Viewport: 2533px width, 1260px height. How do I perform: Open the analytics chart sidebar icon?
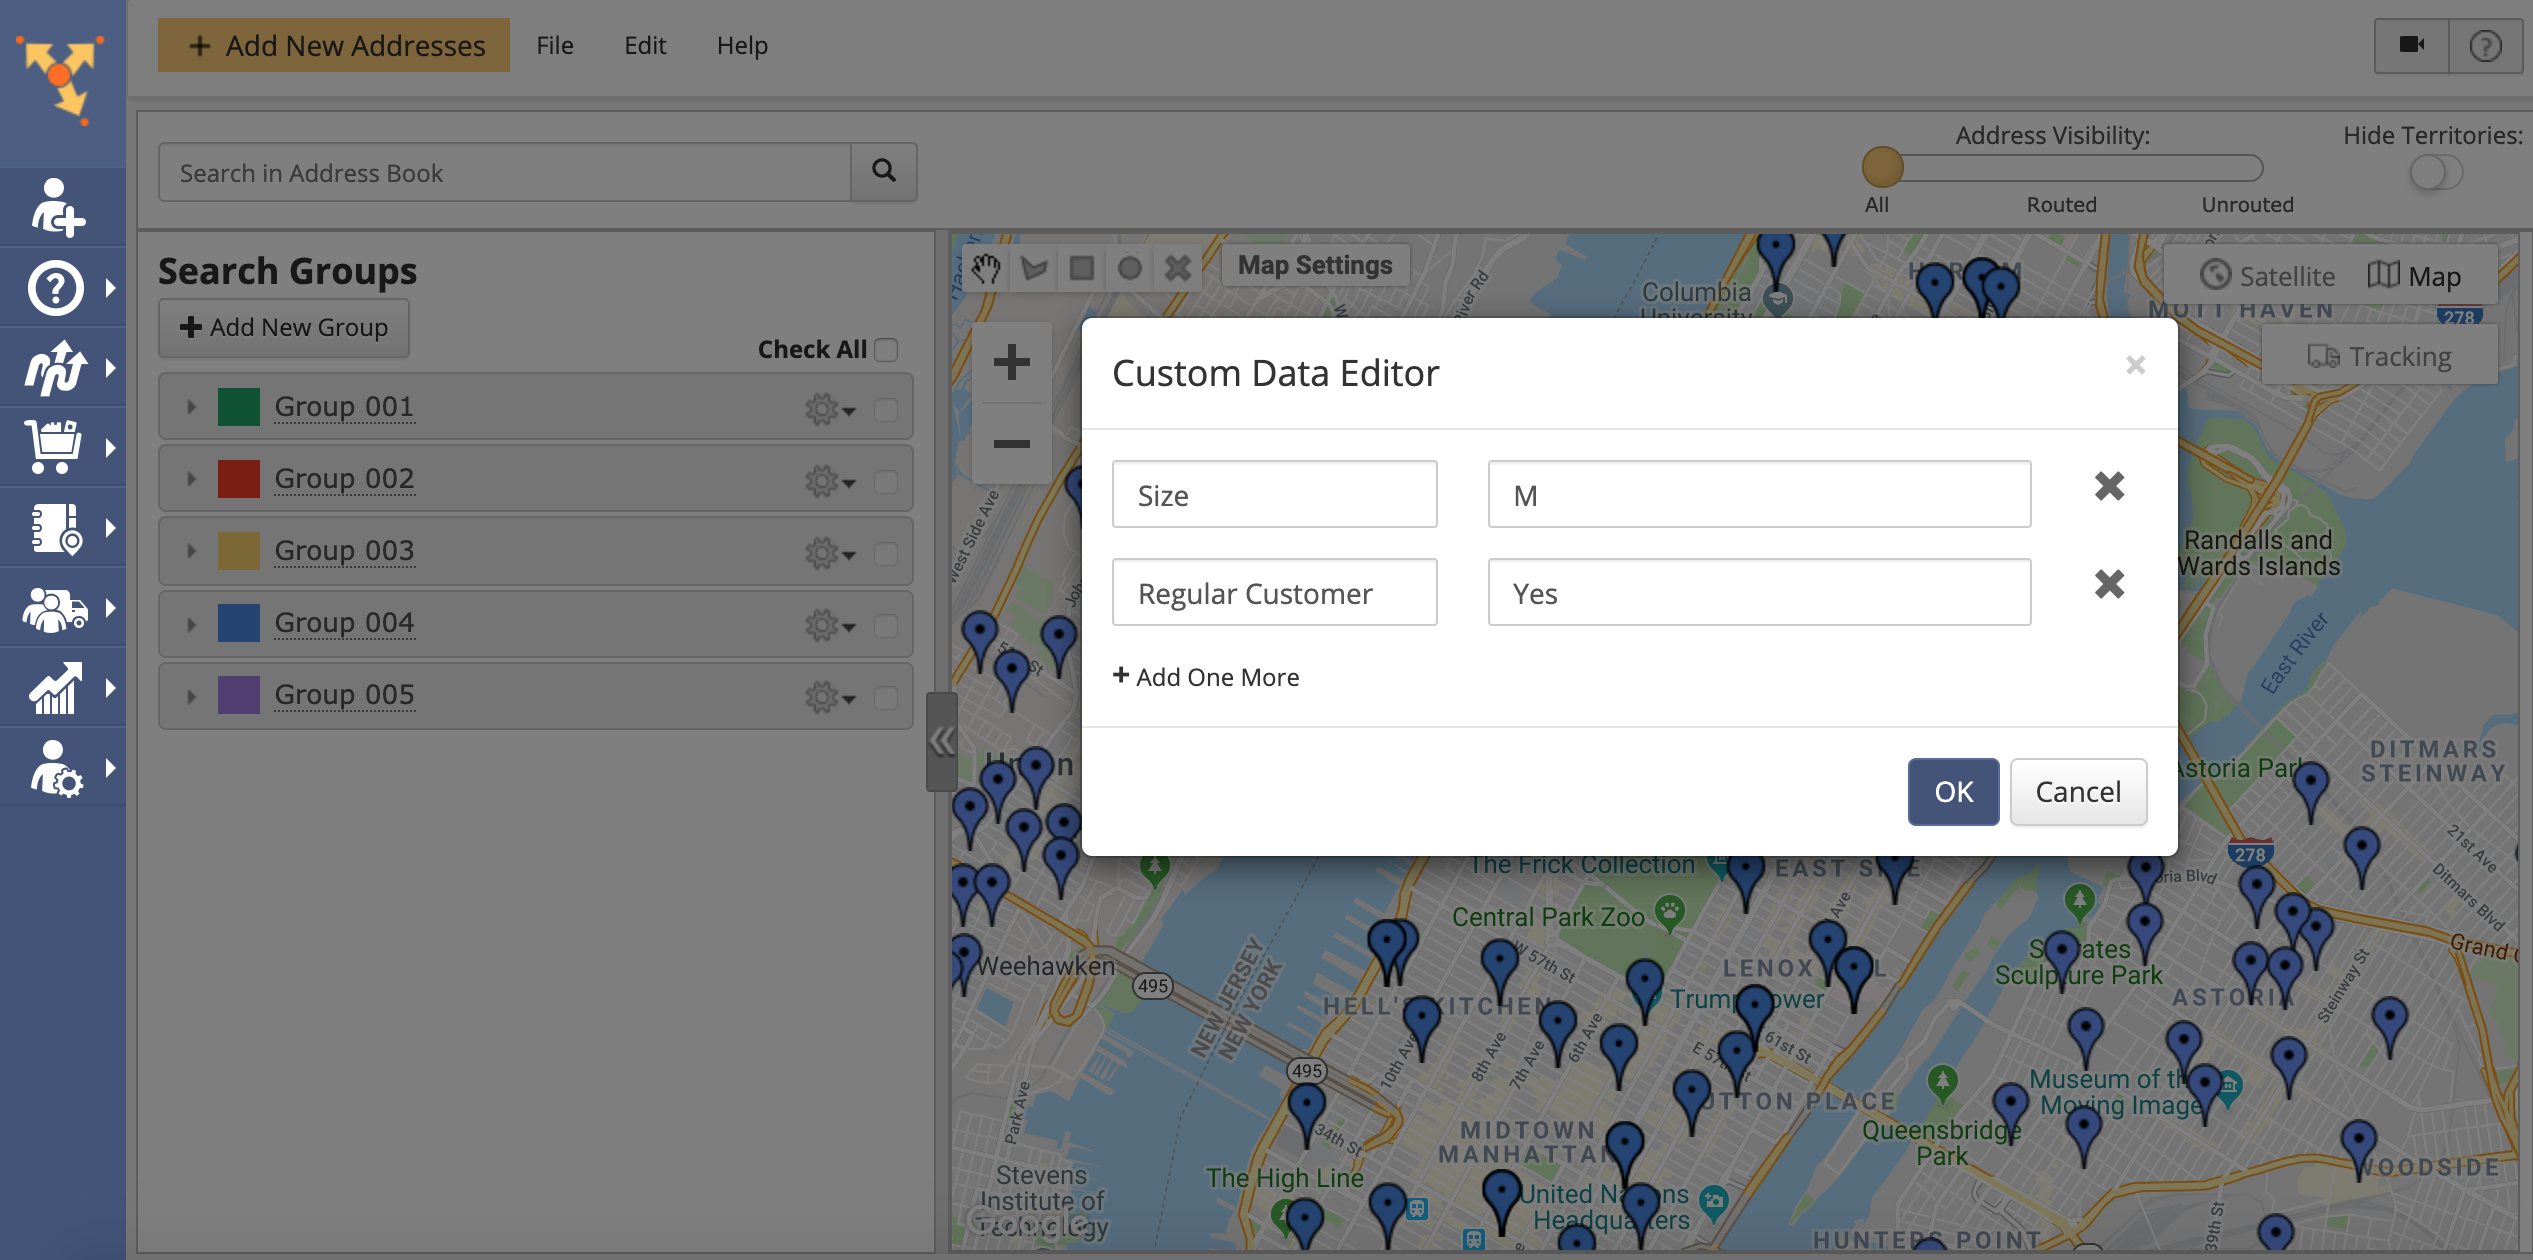55,688
